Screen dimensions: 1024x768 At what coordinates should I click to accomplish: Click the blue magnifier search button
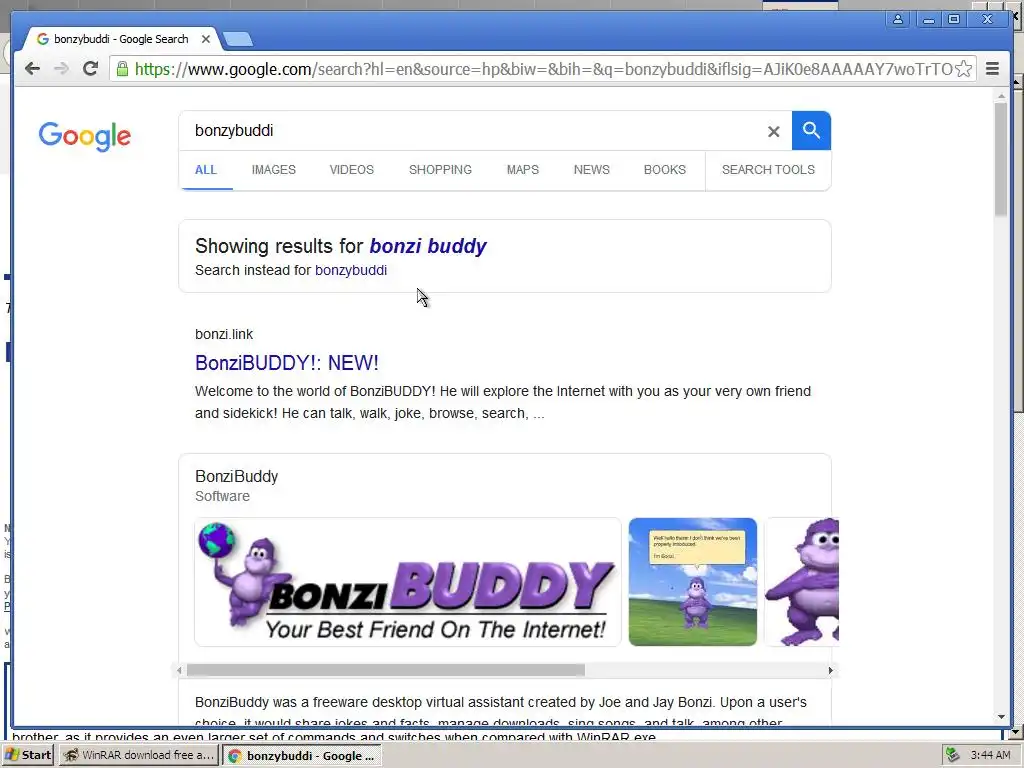[x=811, y=131]
